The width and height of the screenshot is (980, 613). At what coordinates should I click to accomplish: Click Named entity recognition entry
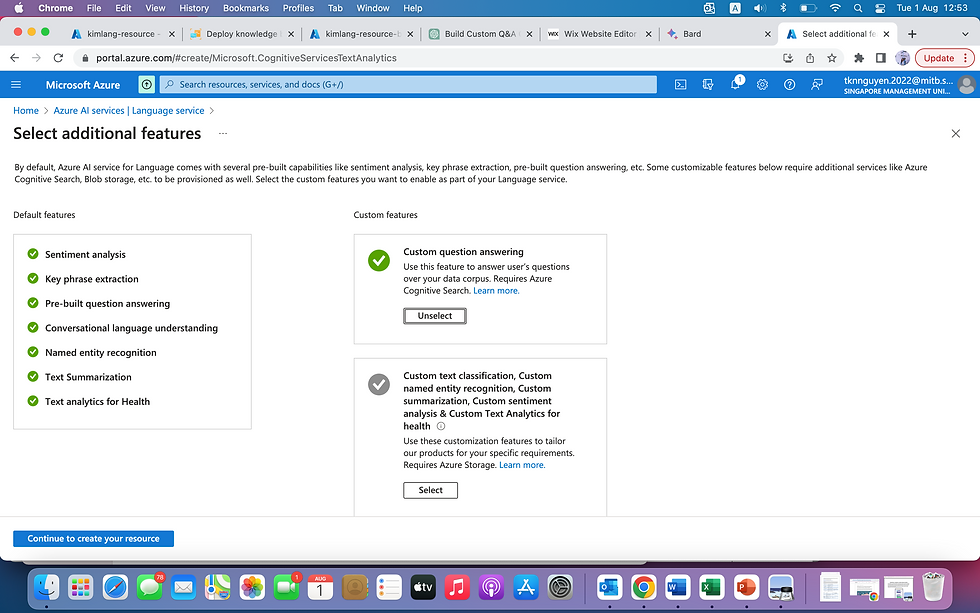click(101, 352)
